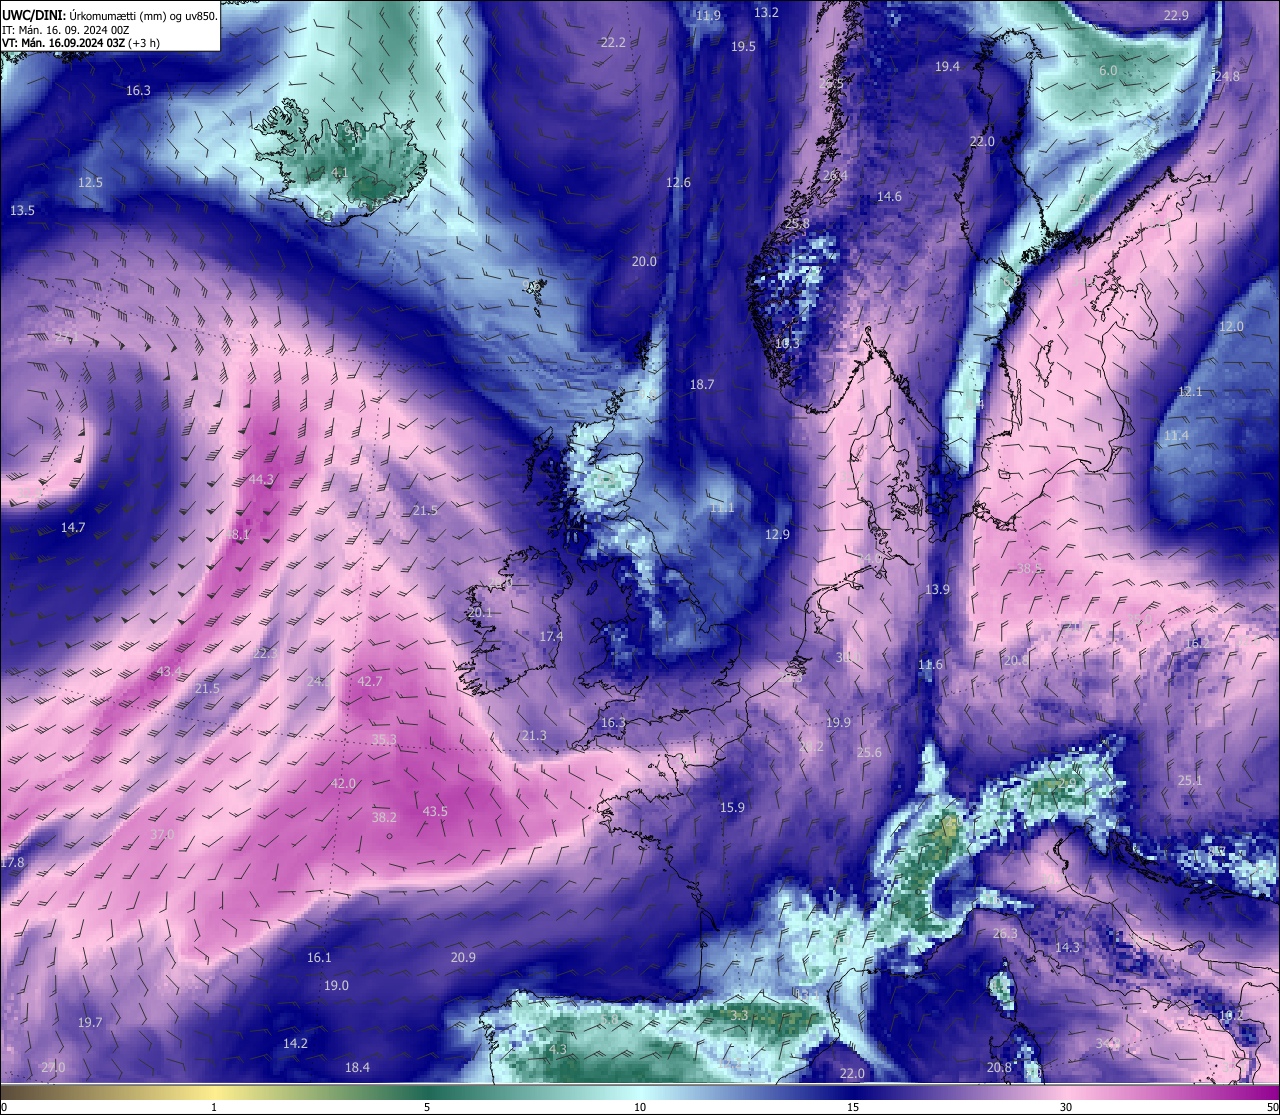Click the 3.3 value over Spain
The image size is (1280, 1115).
coord(739,1015)
